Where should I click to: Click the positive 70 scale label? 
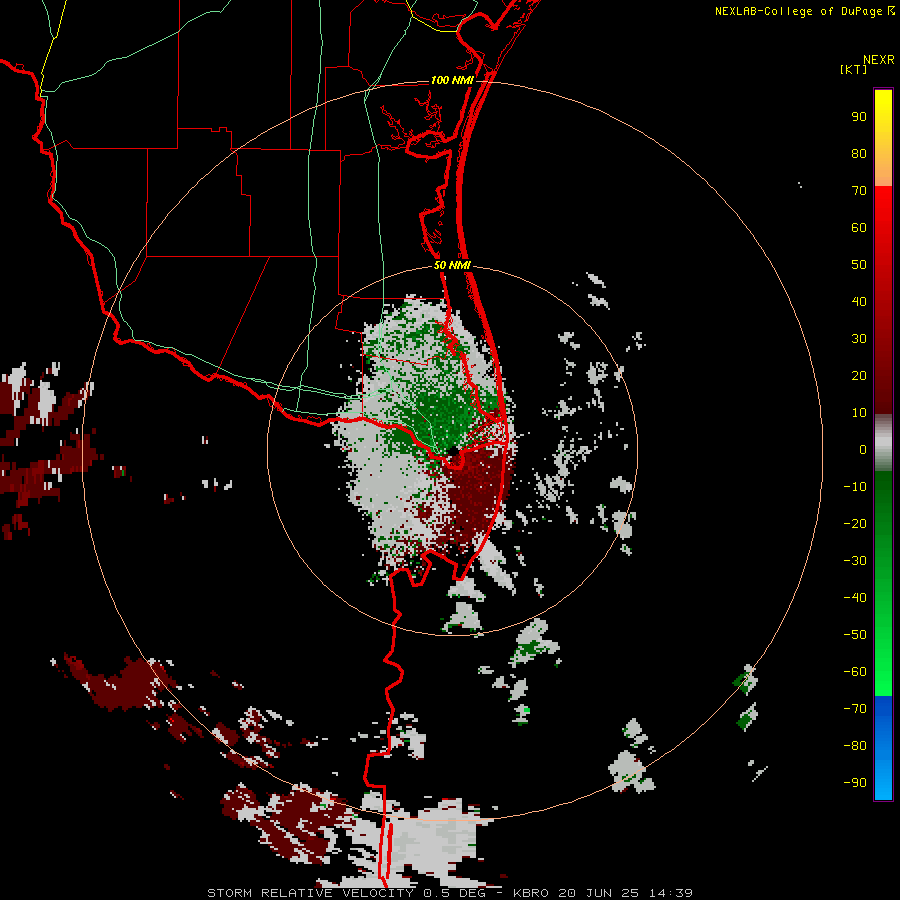pyautogui.click(x=859, y=191)
